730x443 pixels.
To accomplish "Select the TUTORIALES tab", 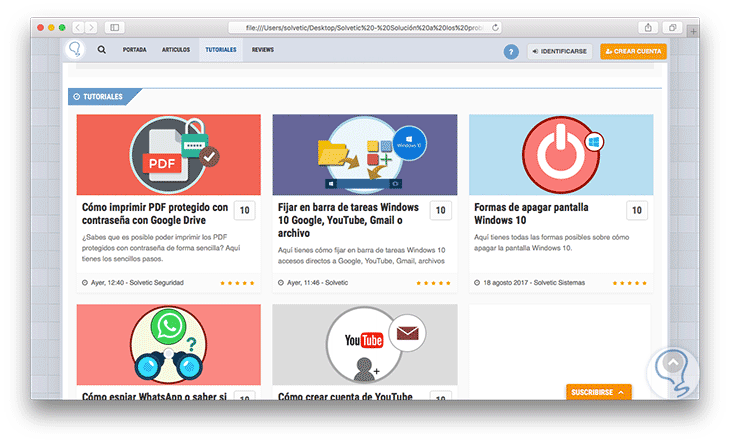I will click(221, 50).
